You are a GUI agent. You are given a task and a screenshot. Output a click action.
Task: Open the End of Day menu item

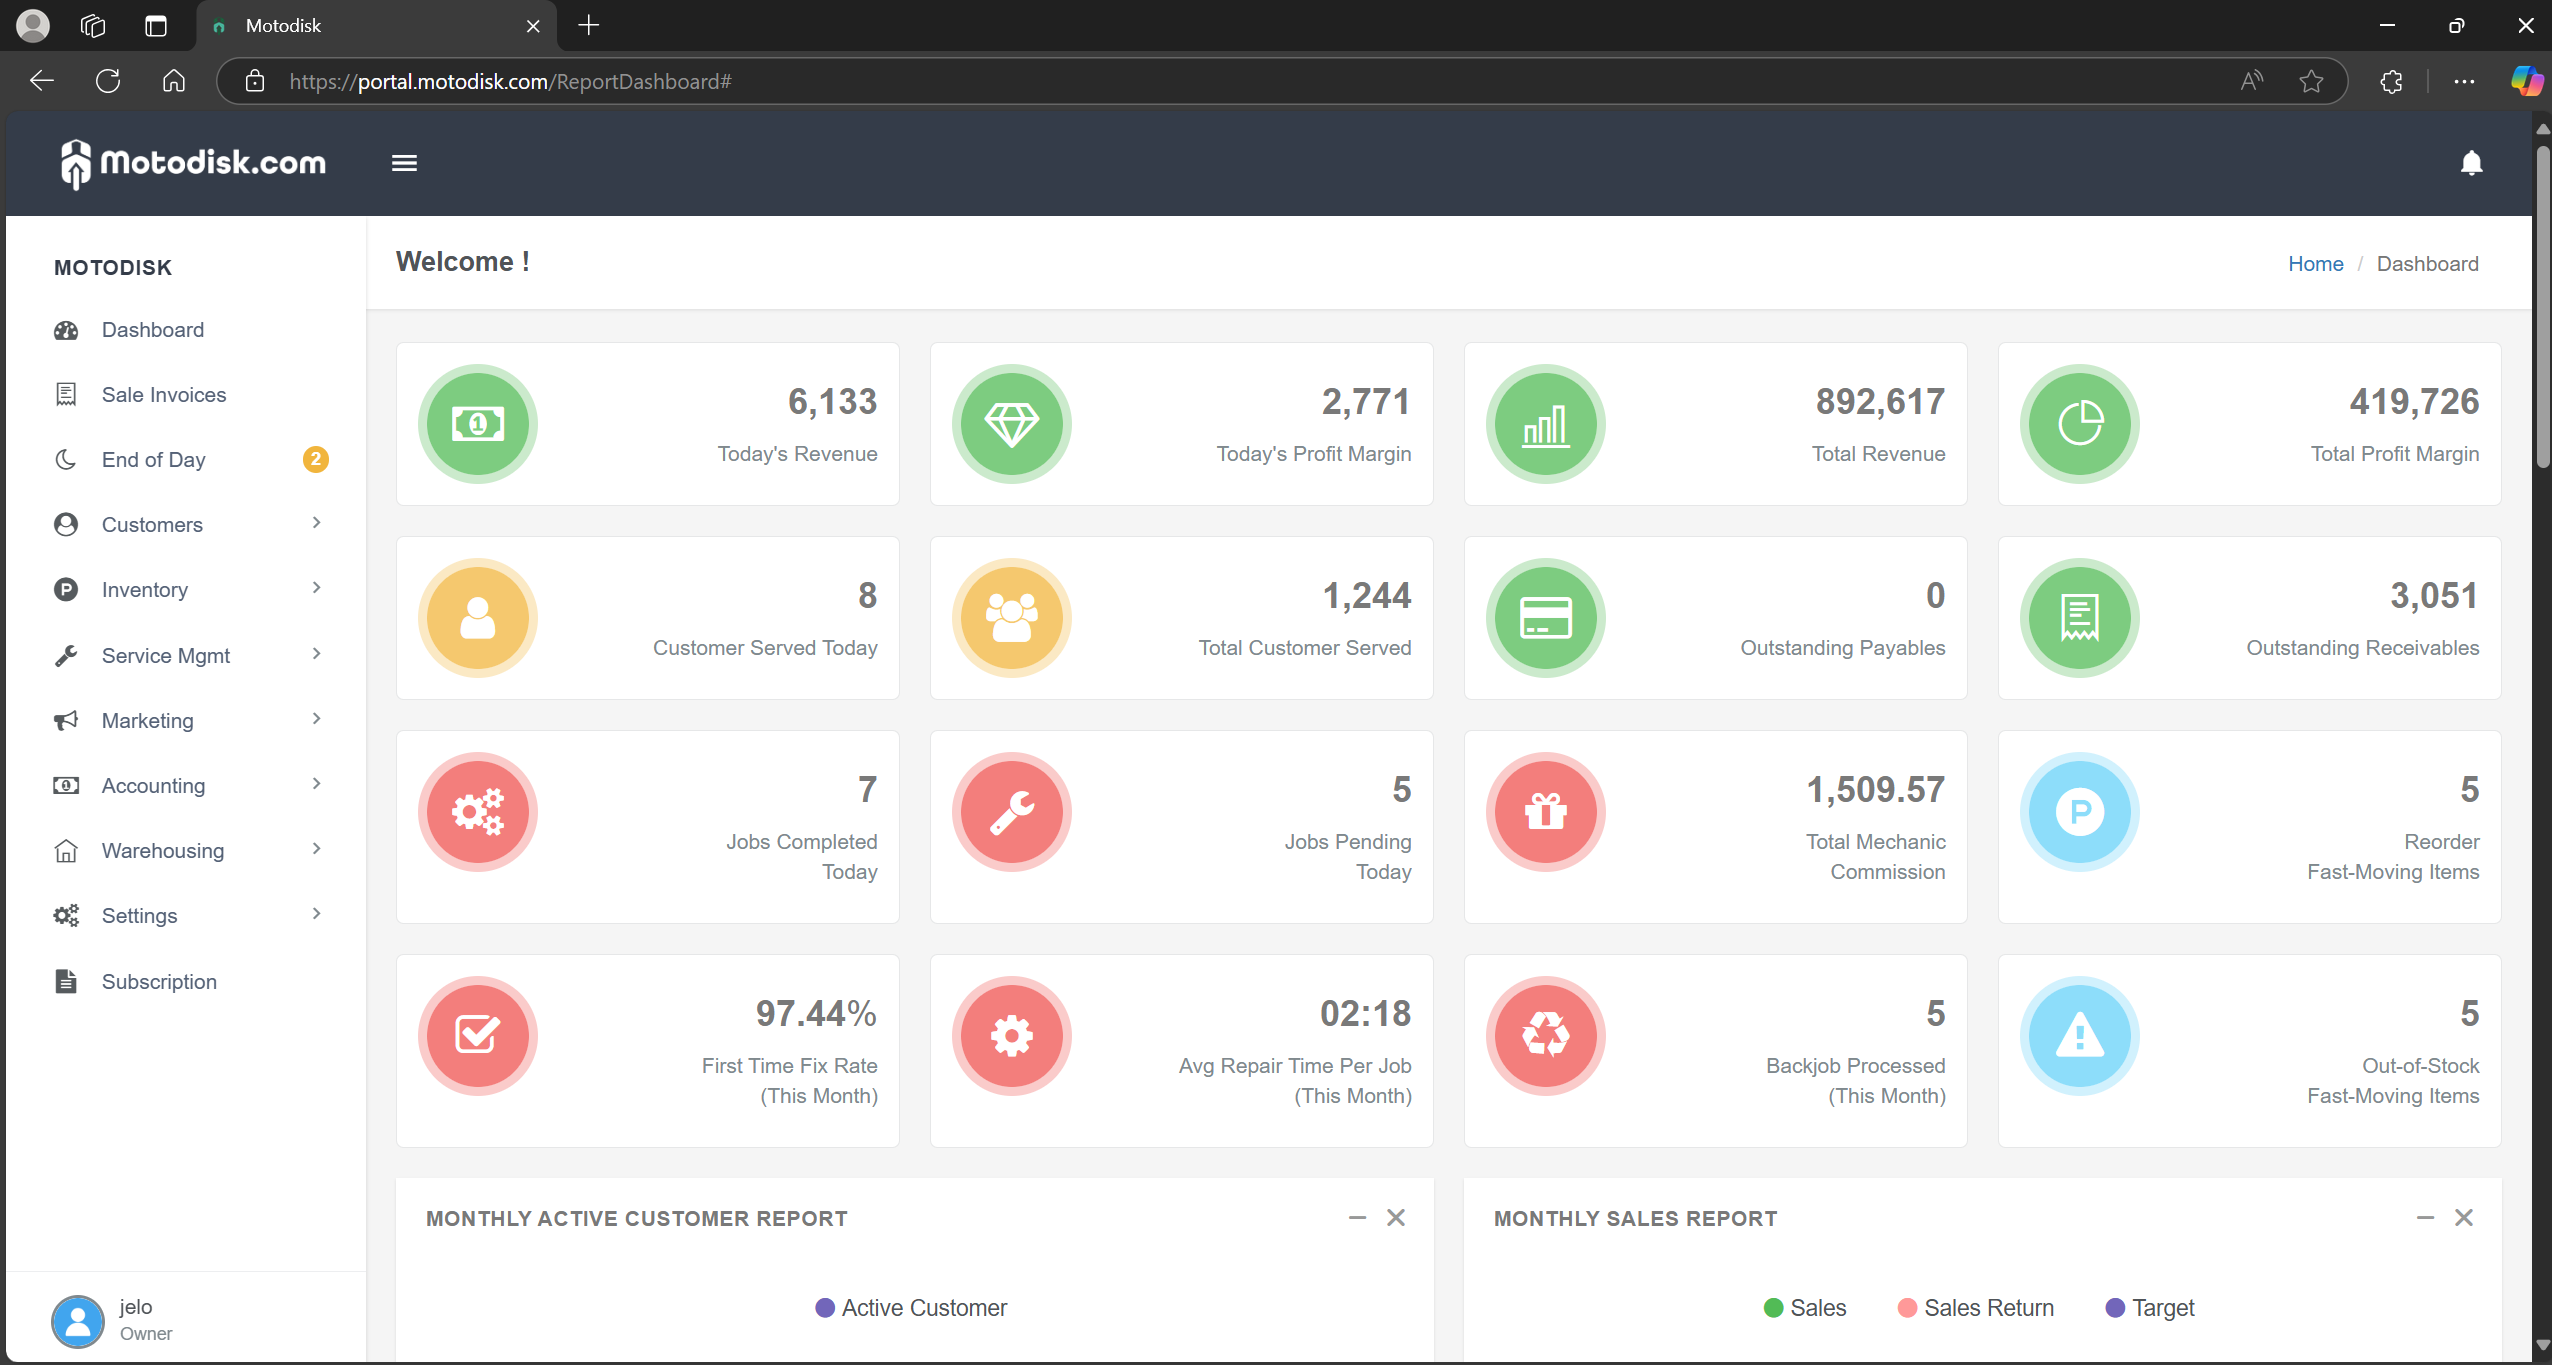(x=154, y=460)
